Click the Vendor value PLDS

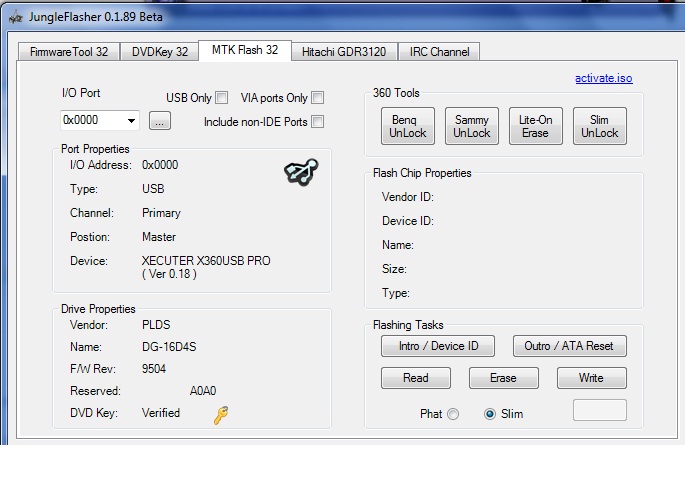(156, 325)
